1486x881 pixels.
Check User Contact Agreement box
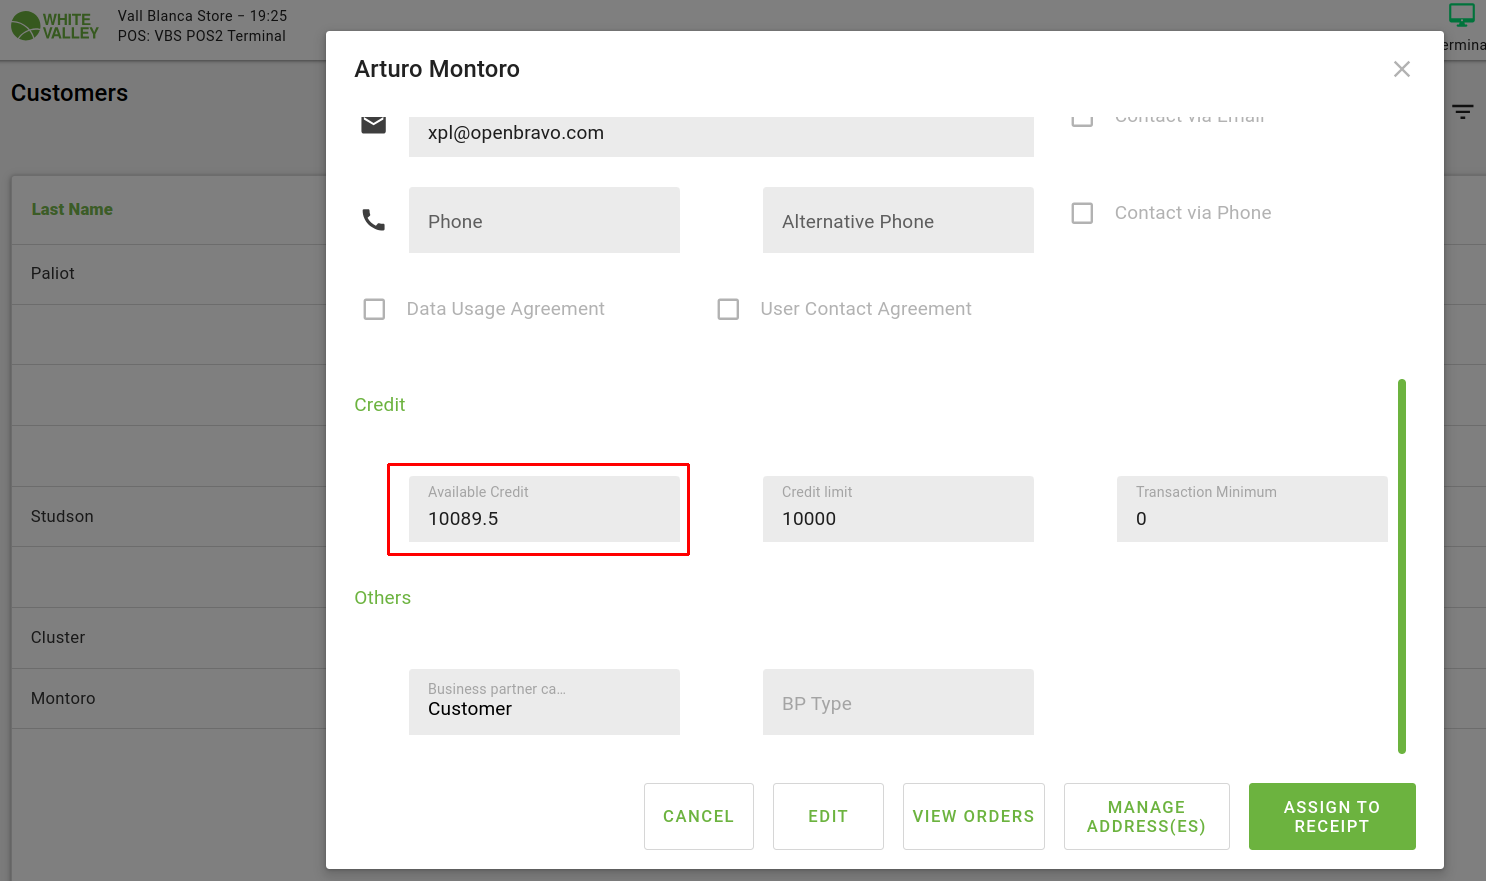[x=728, y=309]
